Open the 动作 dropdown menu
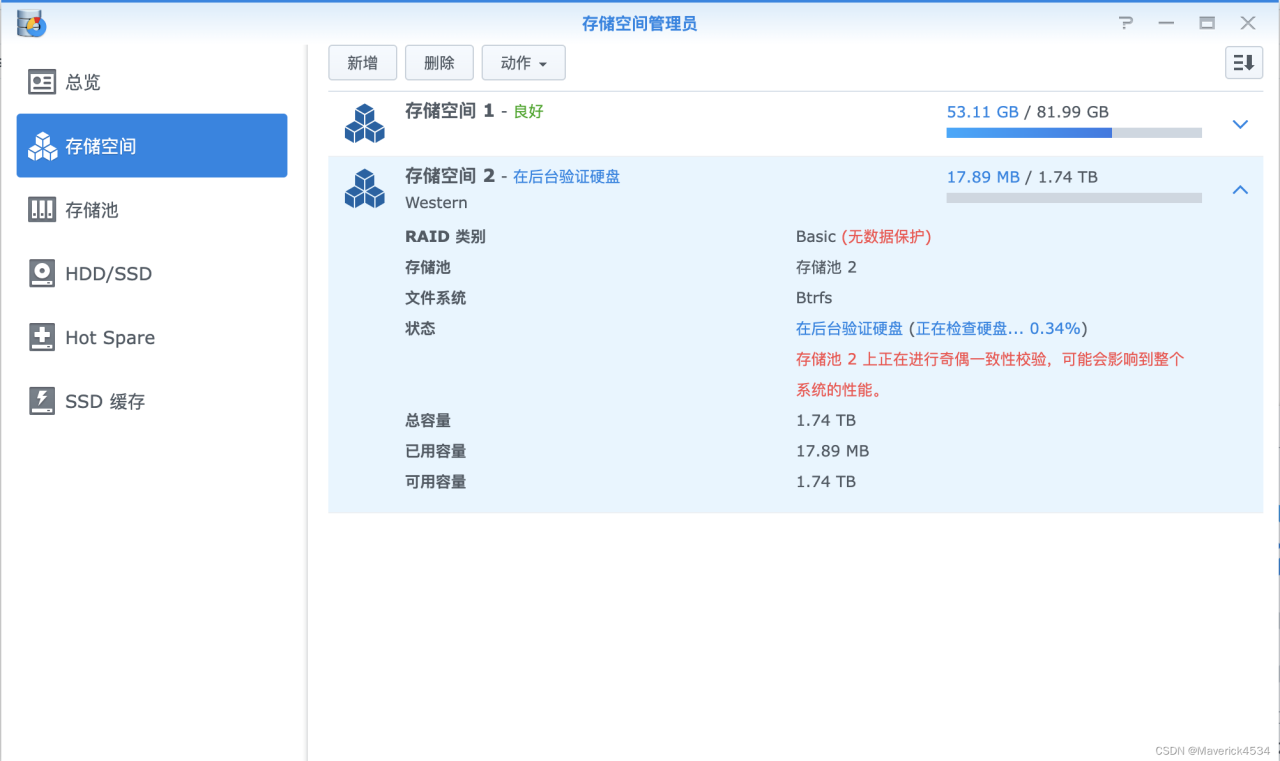The height and width of the screenshot is (761, 1280). (523, 63)
